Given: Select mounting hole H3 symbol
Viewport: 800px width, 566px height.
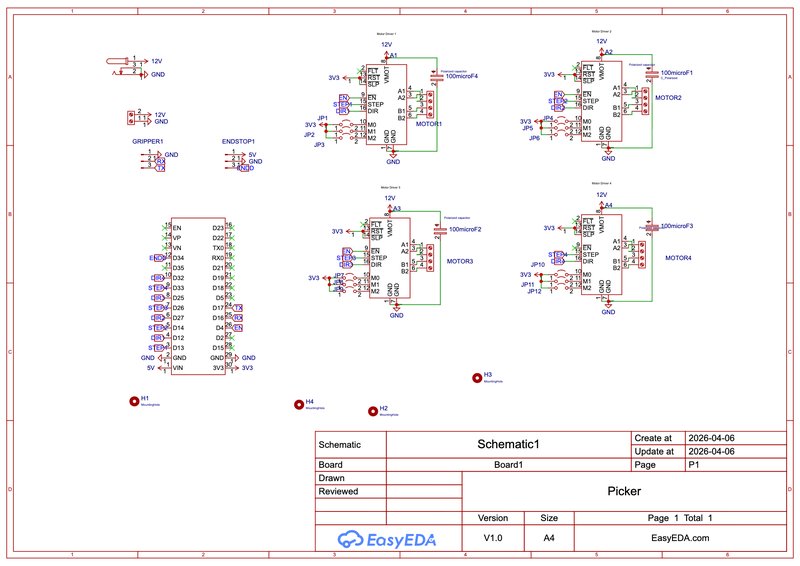Looking at the screenshot, I should 477,378.
